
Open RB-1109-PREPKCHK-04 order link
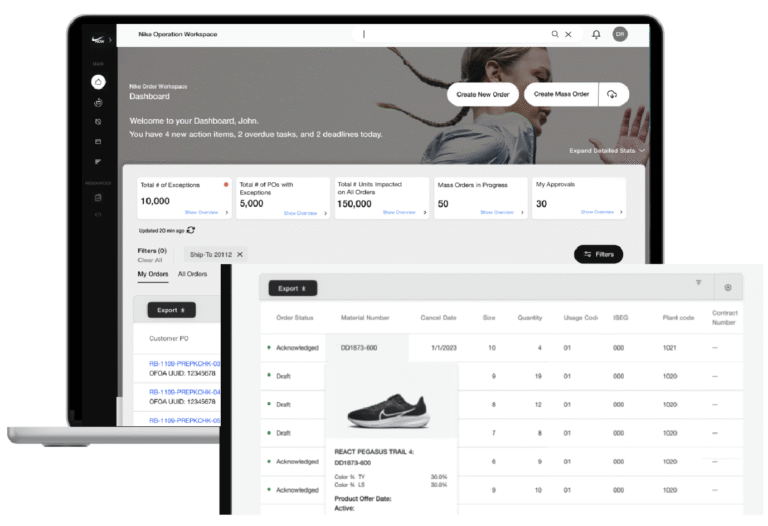(x=185, y=392)
